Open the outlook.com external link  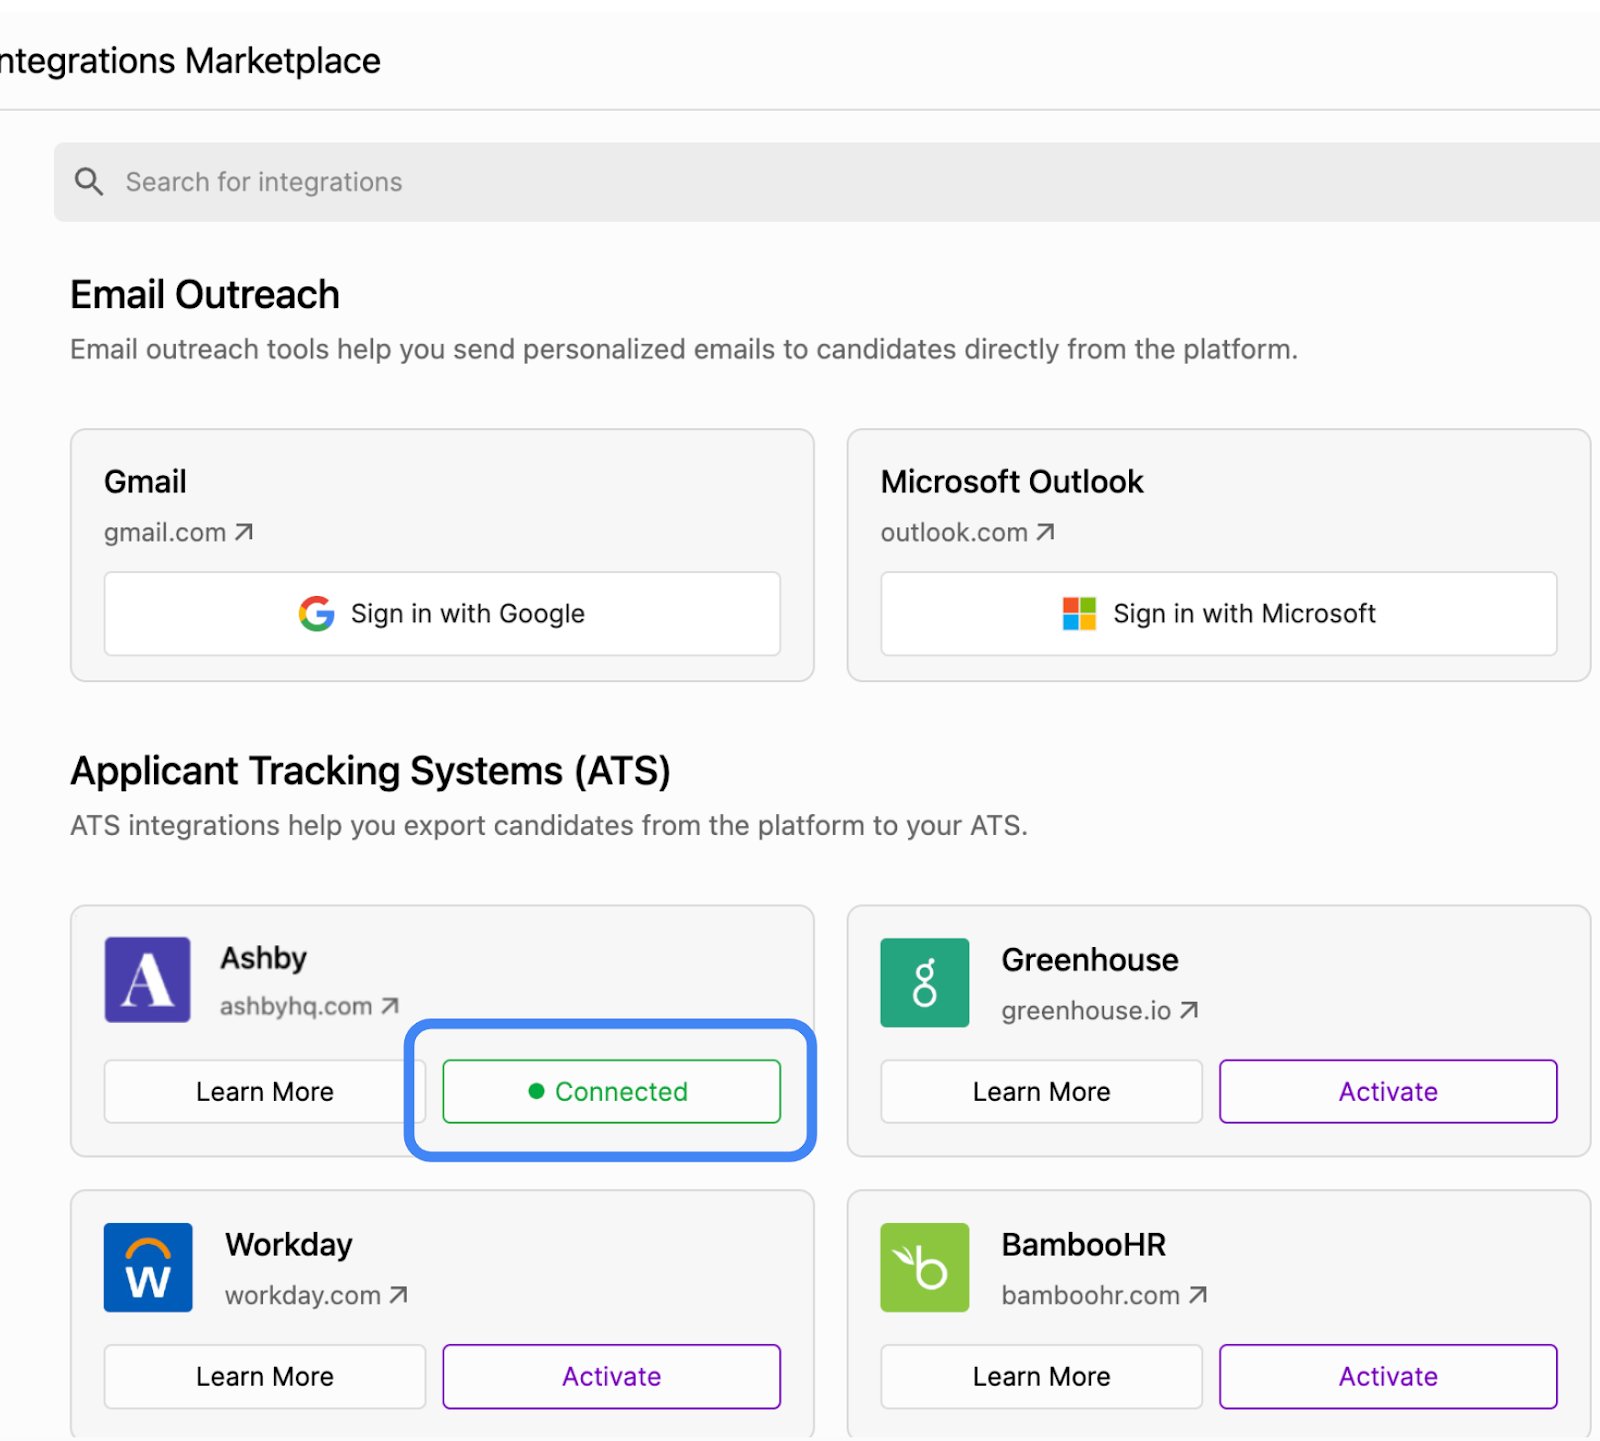[x=968, y=532]
